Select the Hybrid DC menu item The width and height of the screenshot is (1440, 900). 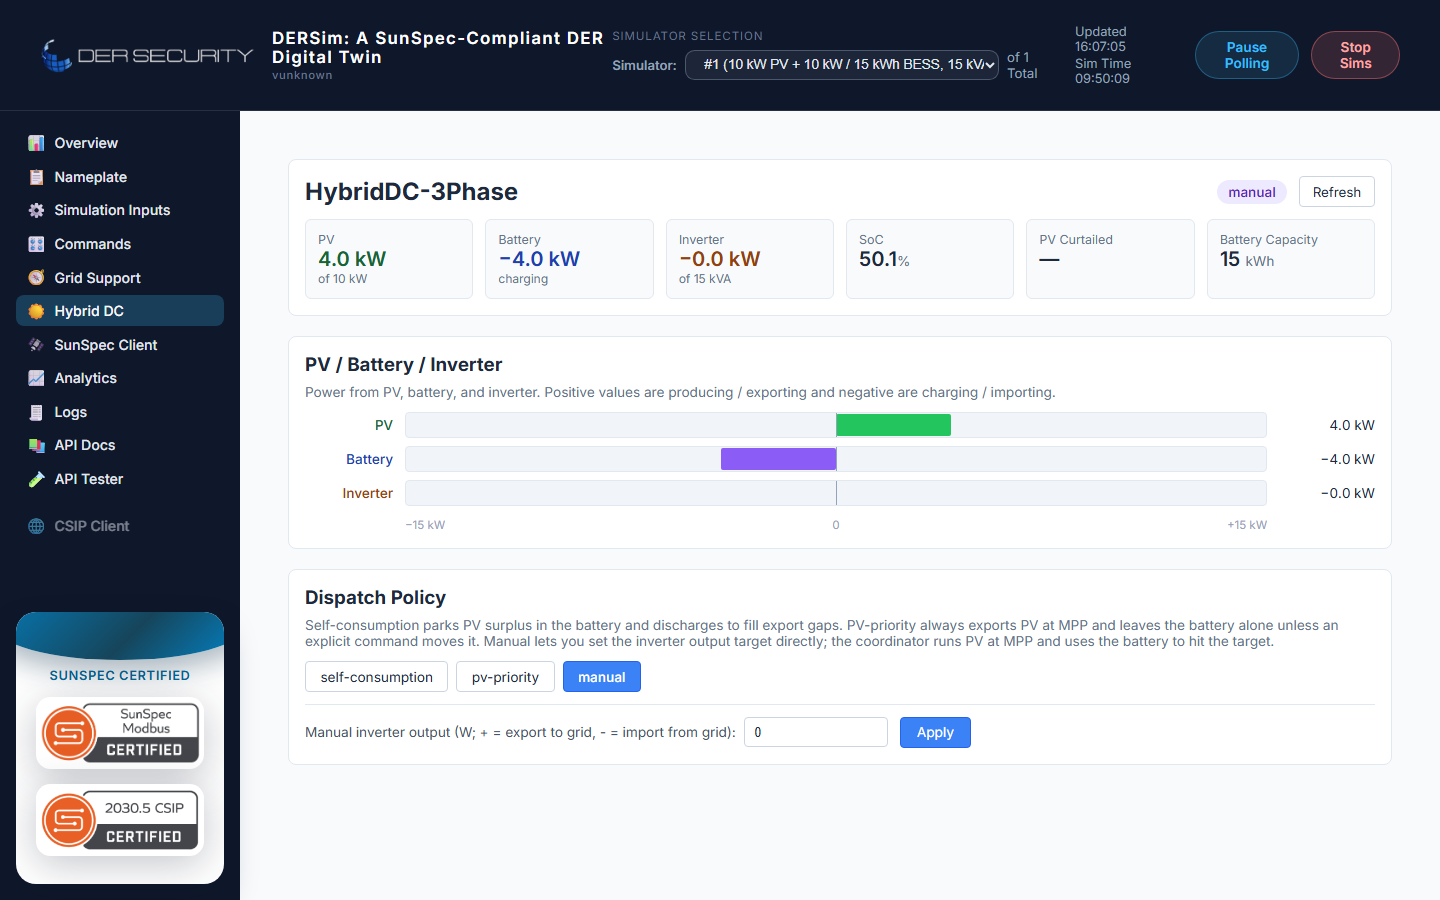(120, 311)
